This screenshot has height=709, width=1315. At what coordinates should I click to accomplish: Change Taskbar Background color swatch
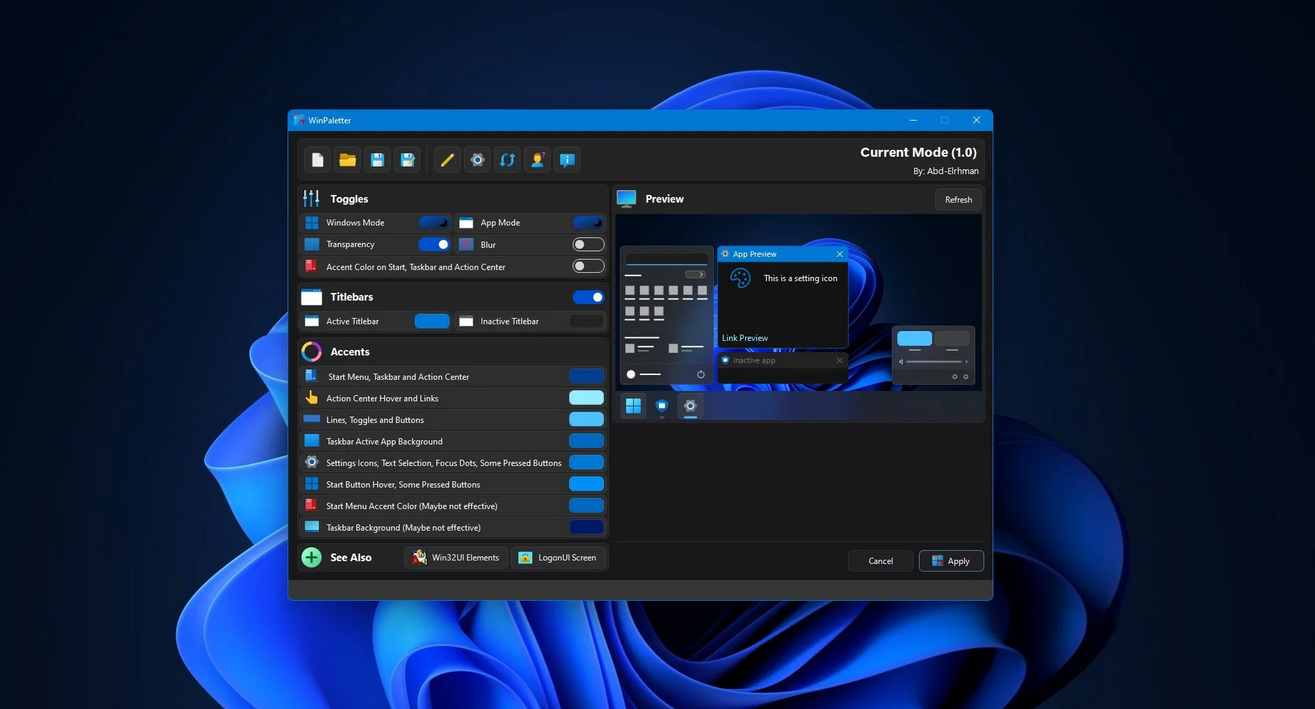click(587, 527)
